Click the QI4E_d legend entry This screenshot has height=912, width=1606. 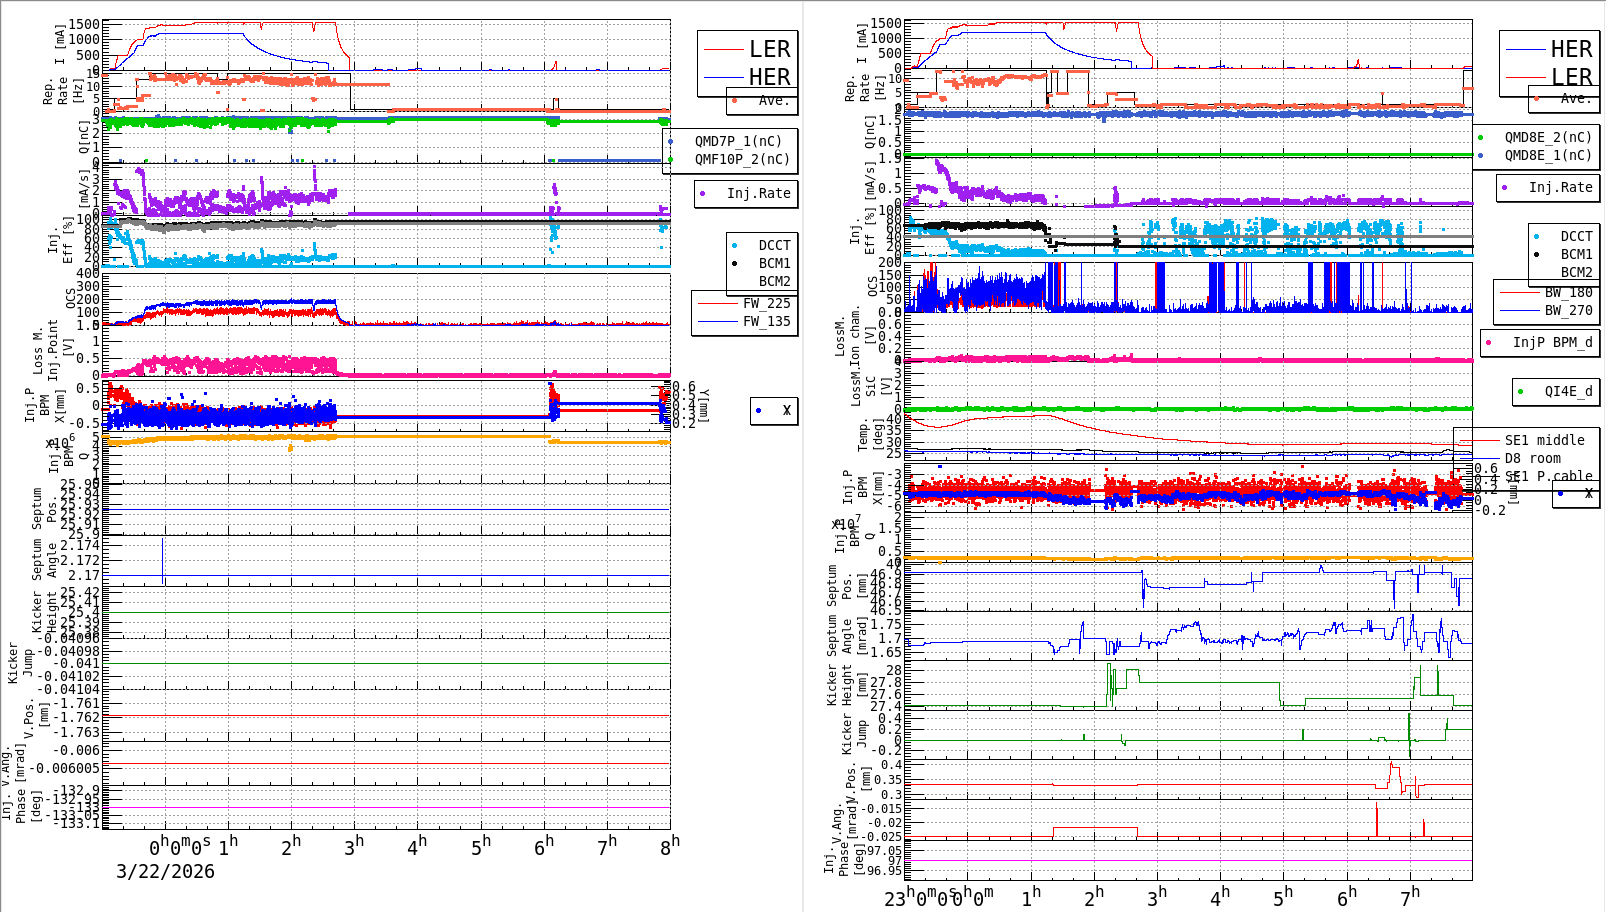pos(1568,391)
